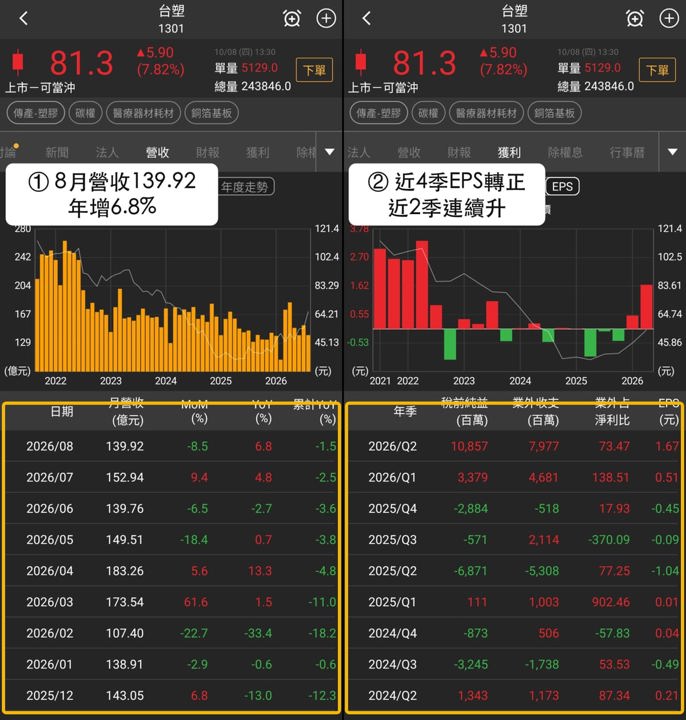686x720 pixels.
Task: Select the 2026/04 revenue row
Action: 172,571
